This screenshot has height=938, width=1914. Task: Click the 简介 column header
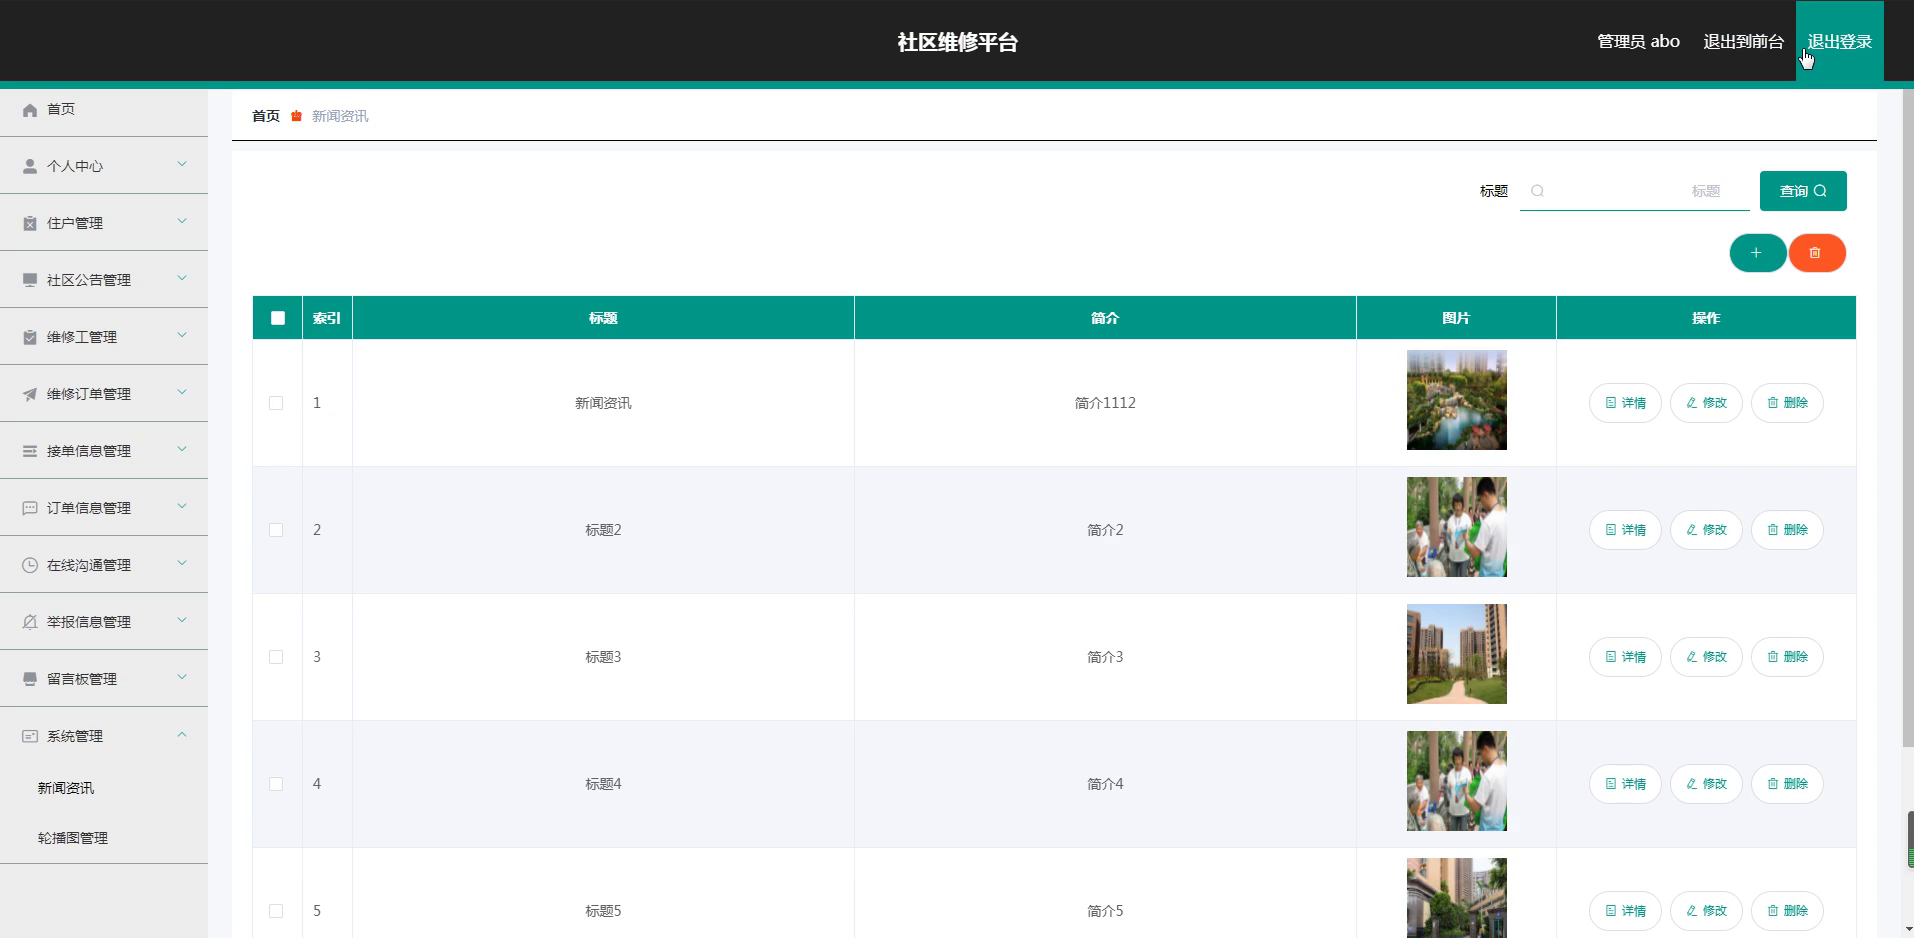point(1105,318)
